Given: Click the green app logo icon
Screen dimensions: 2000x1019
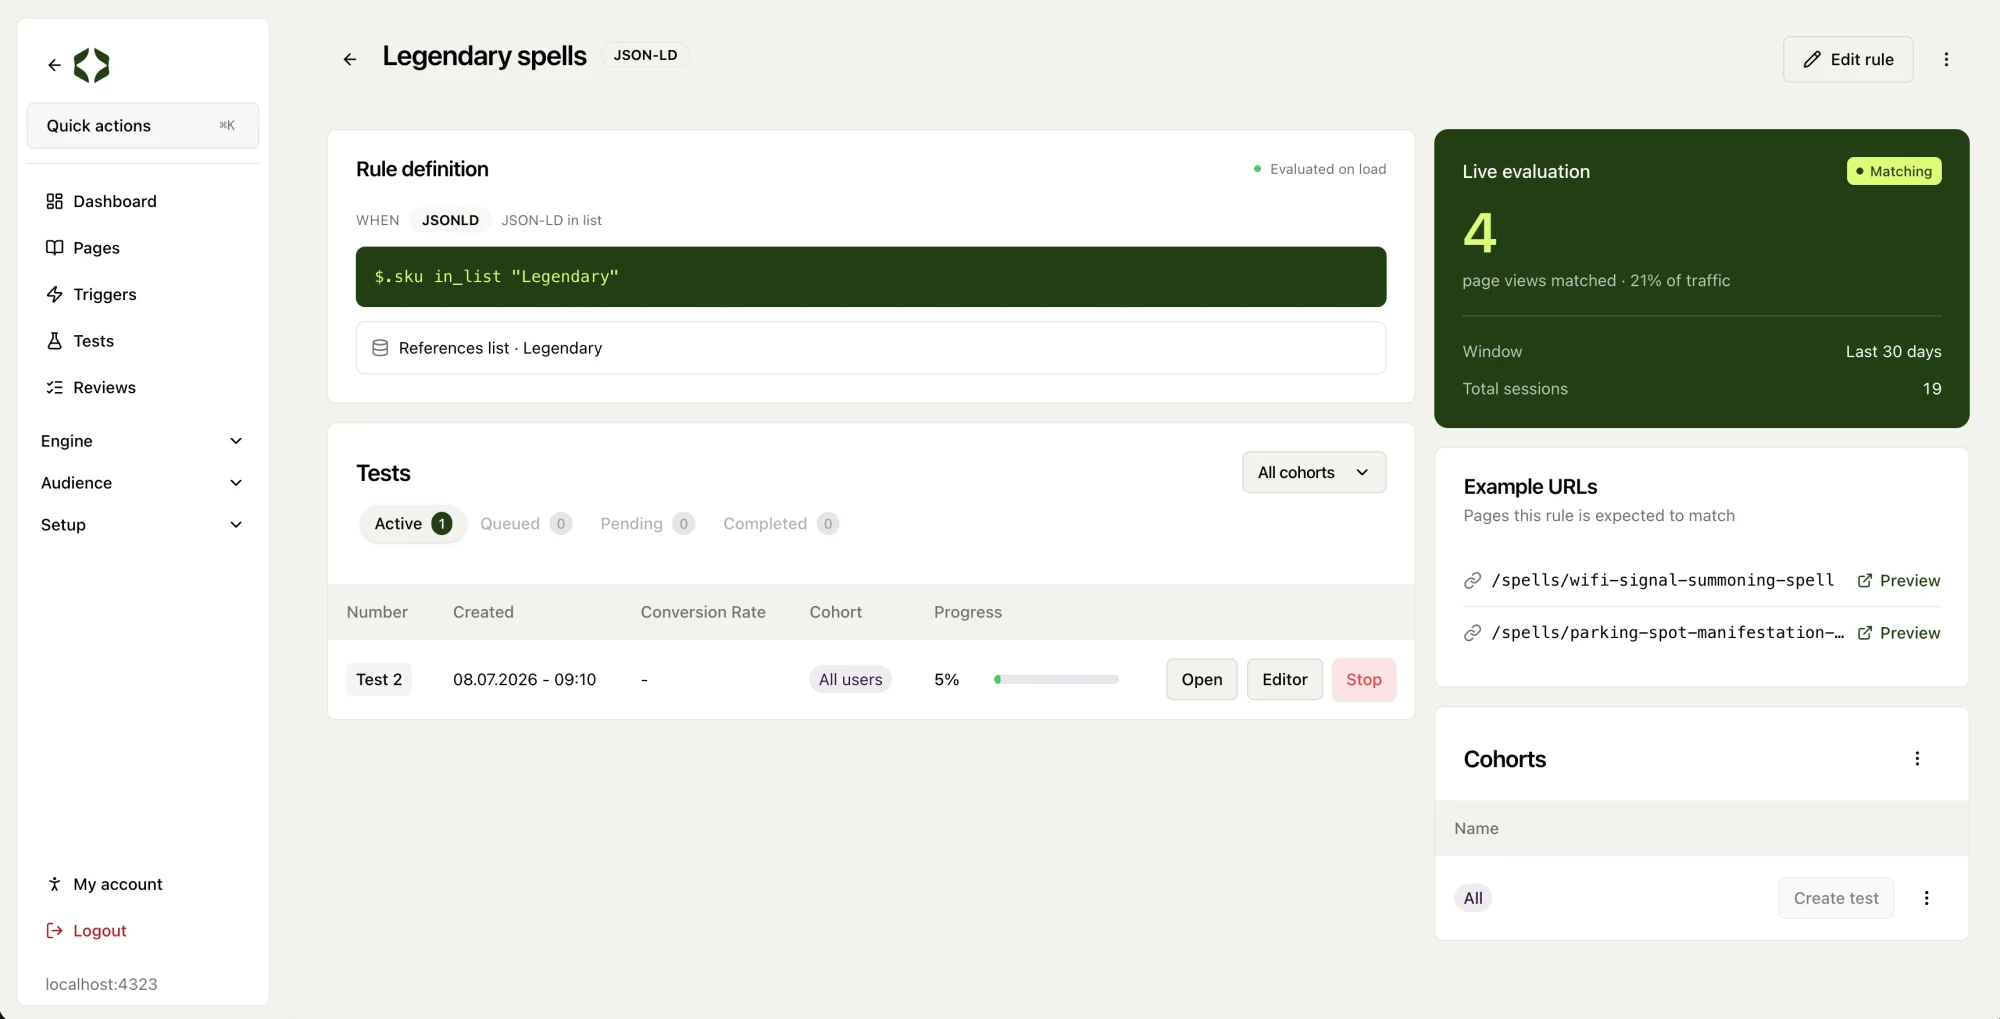Looking at the screenshot, I should click(x=91, y=65).
